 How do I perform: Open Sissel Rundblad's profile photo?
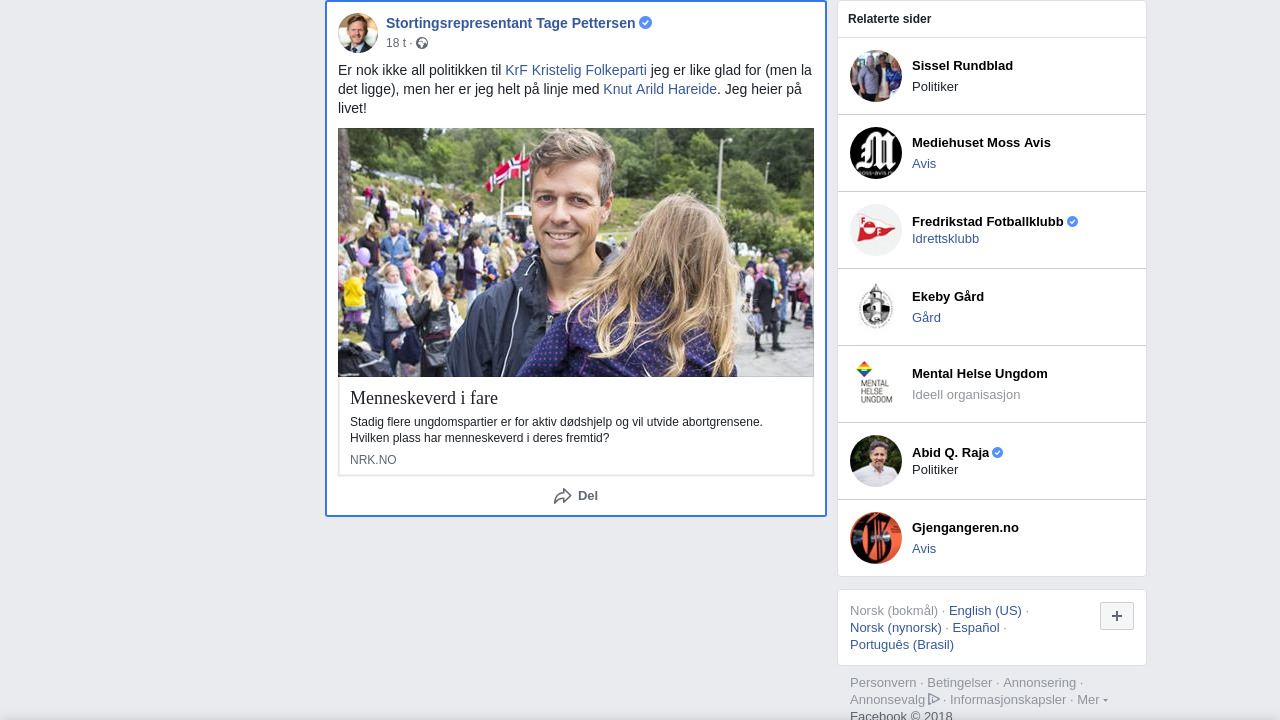[x=876, y=76]
